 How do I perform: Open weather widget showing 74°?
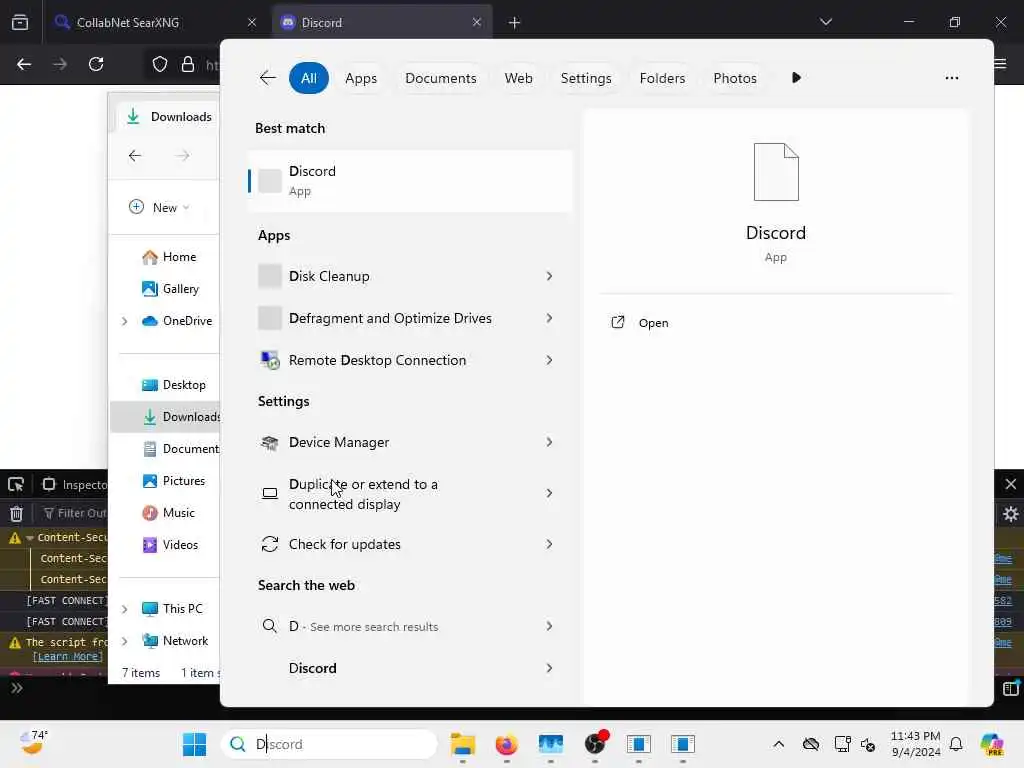33,743
